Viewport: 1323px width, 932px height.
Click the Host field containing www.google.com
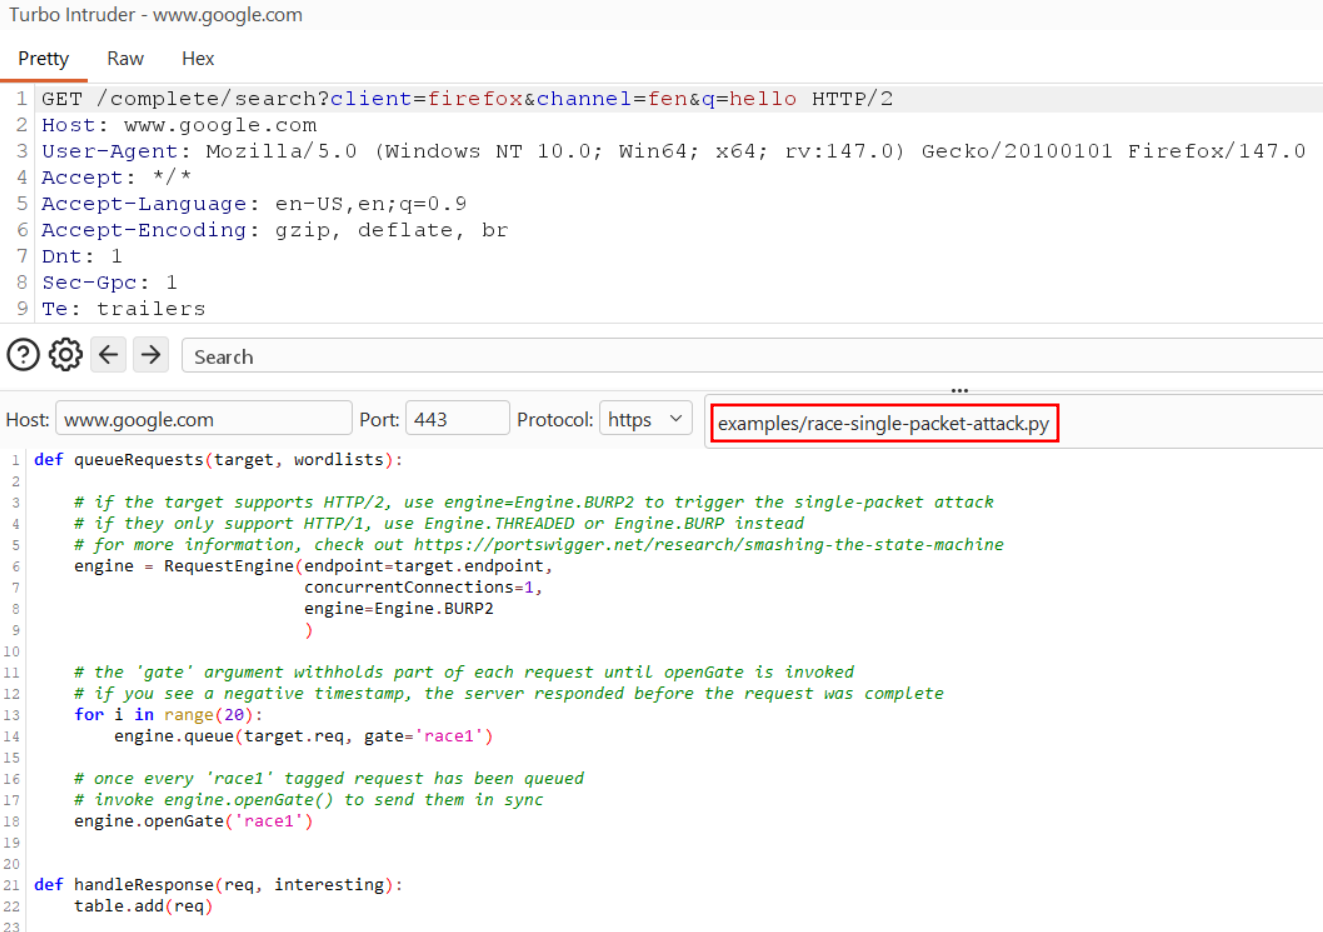pyautogui.click(x=203, y=419)
